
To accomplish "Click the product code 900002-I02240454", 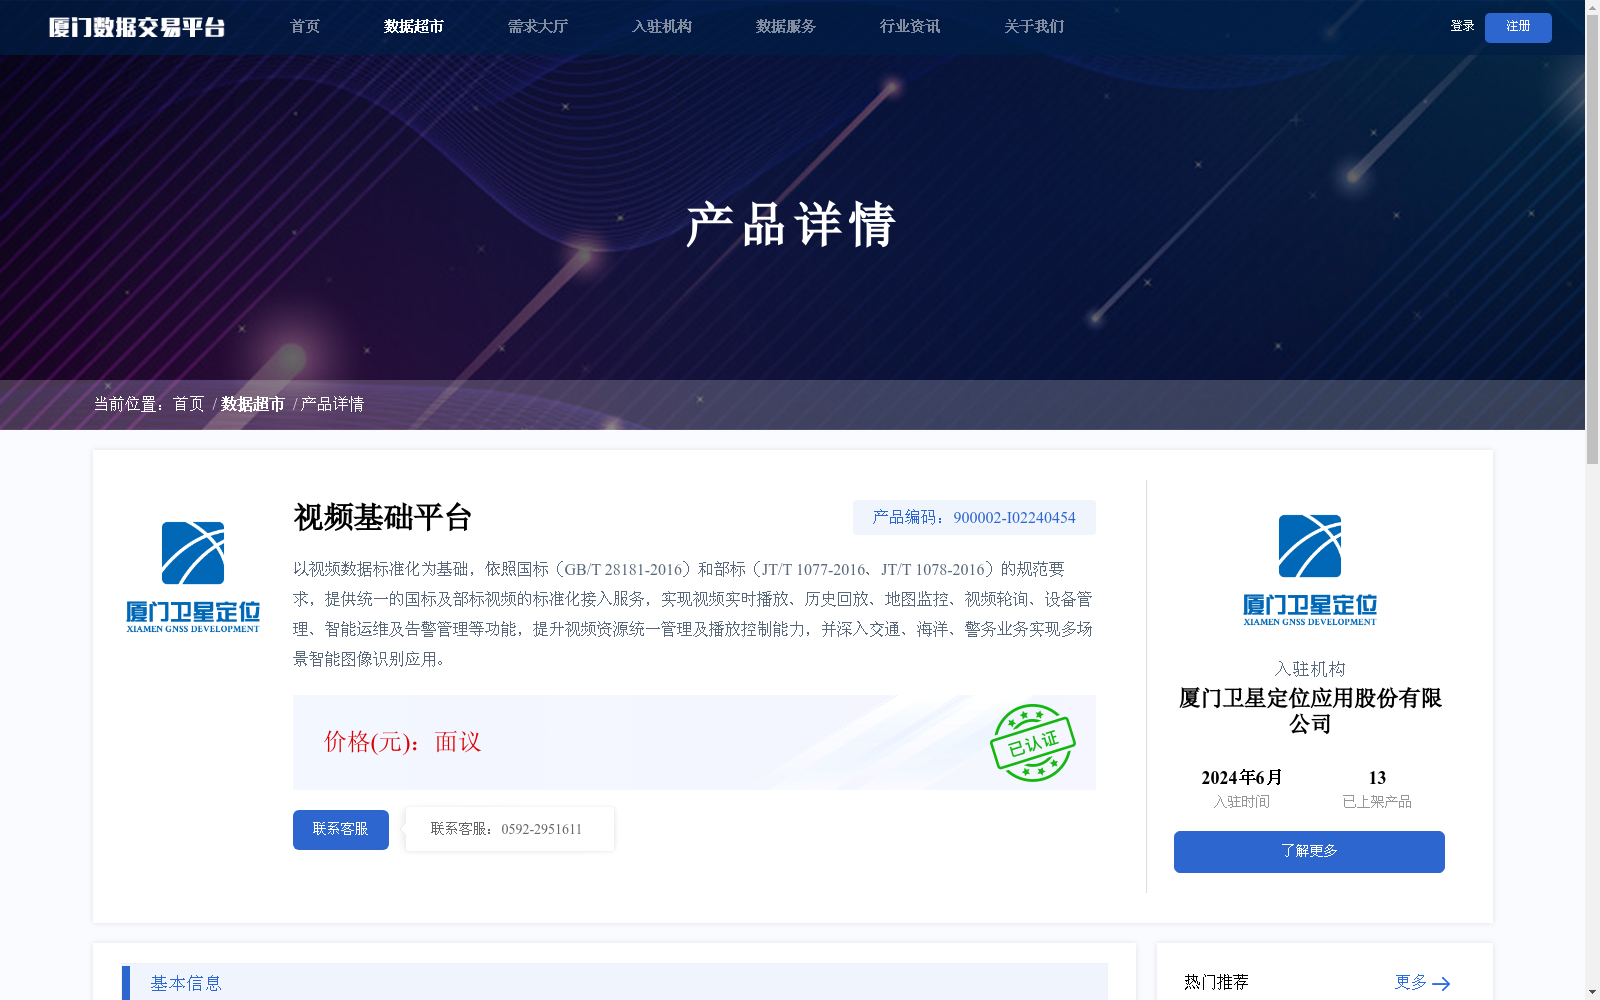I will (1014, 518).
